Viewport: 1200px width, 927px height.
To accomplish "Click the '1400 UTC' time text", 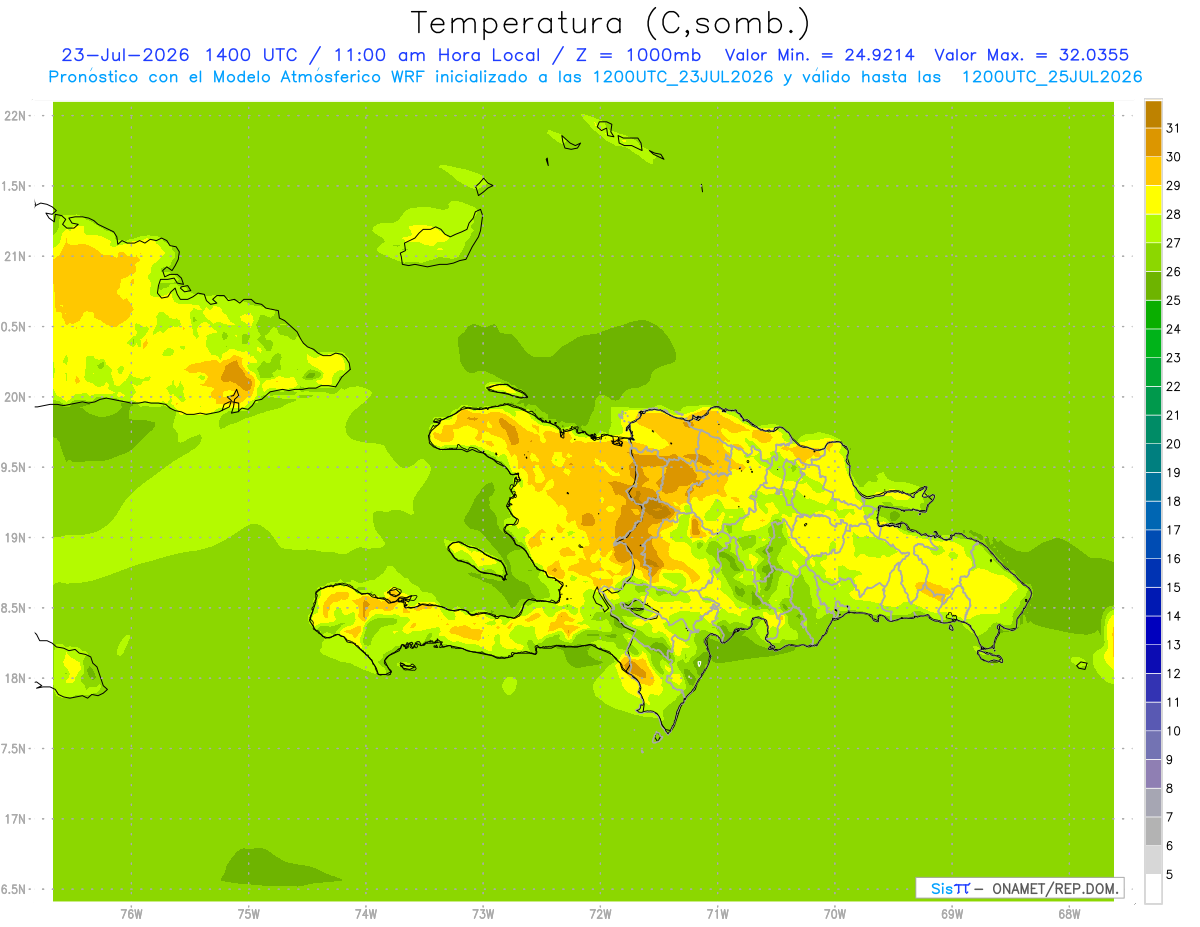I will [x=250, y=55].
